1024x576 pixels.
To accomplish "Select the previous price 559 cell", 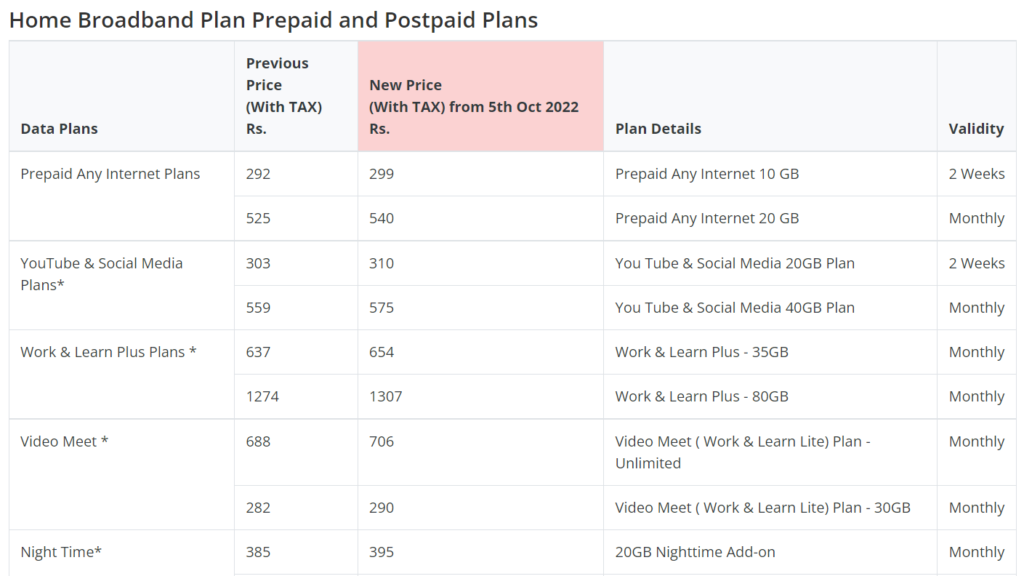I will 296,308.
